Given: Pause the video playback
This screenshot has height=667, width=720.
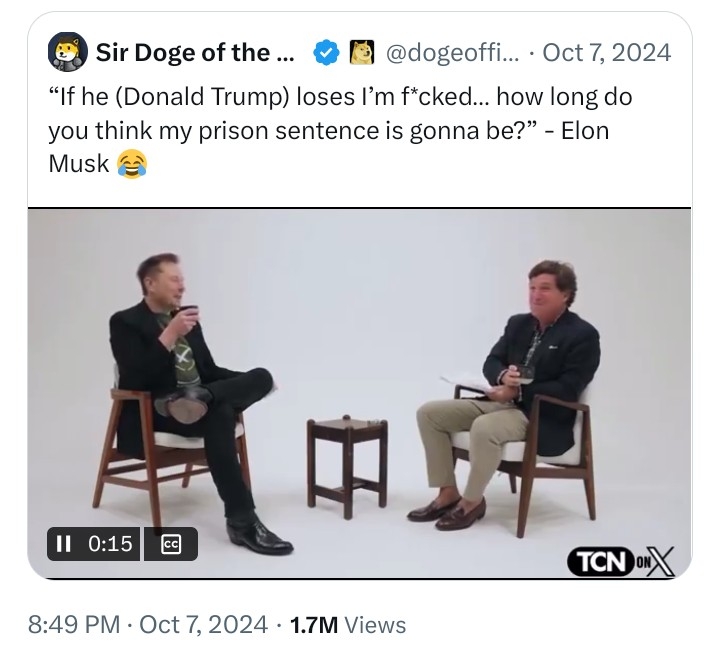Looking at the screenshot, I should pyautogui.click(x=63, y=544).
